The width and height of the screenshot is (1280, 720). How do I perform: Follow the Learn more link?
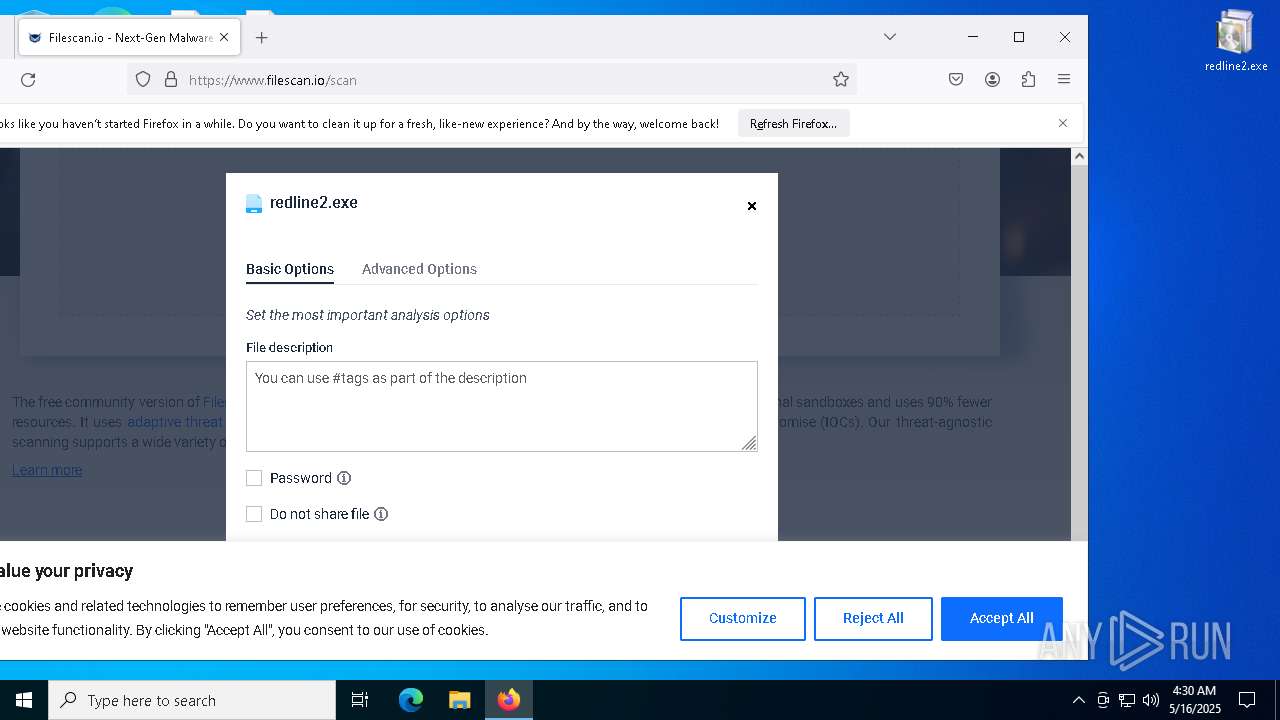[47, 470]
